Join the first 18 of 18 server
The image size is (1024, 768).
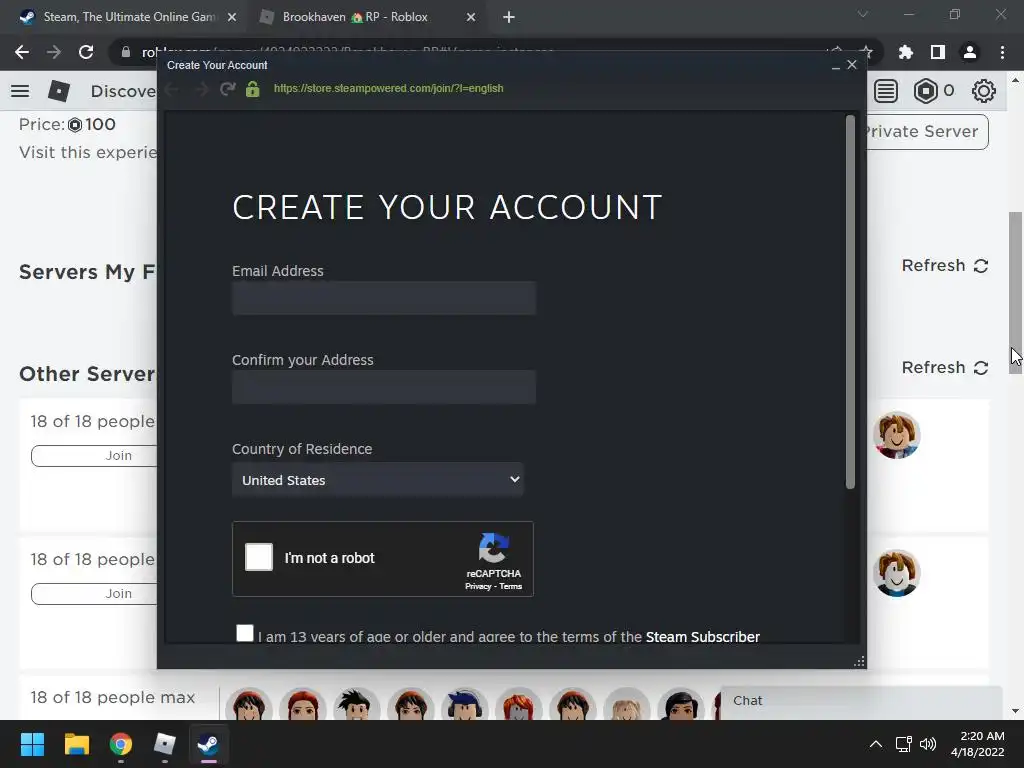tap(94, 455)
